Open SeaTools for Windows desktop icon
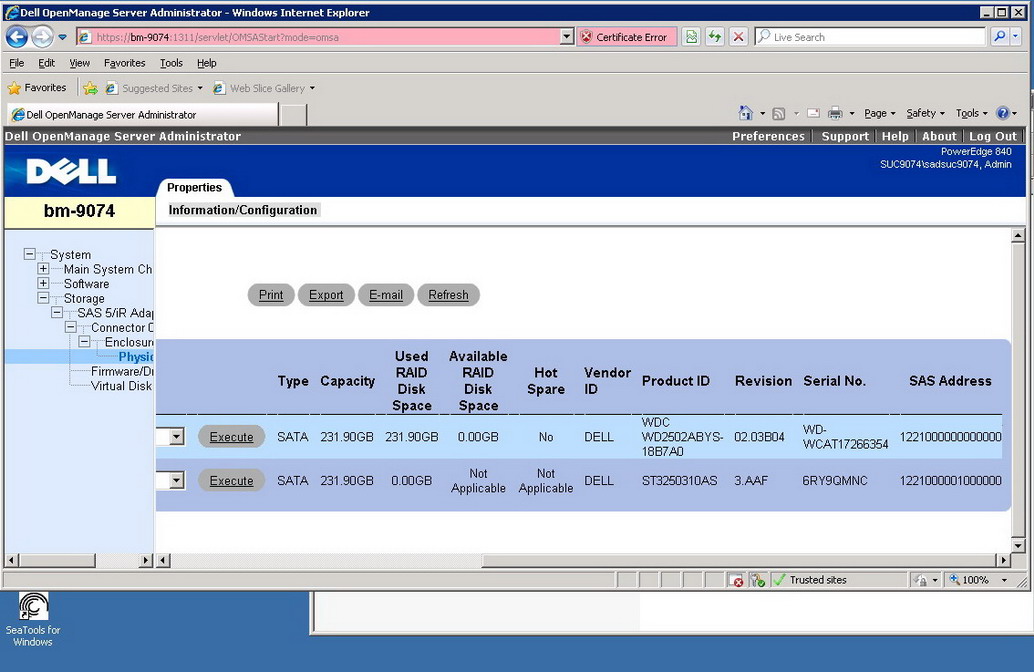1034x672 pixels. click(x=33, y=619)
